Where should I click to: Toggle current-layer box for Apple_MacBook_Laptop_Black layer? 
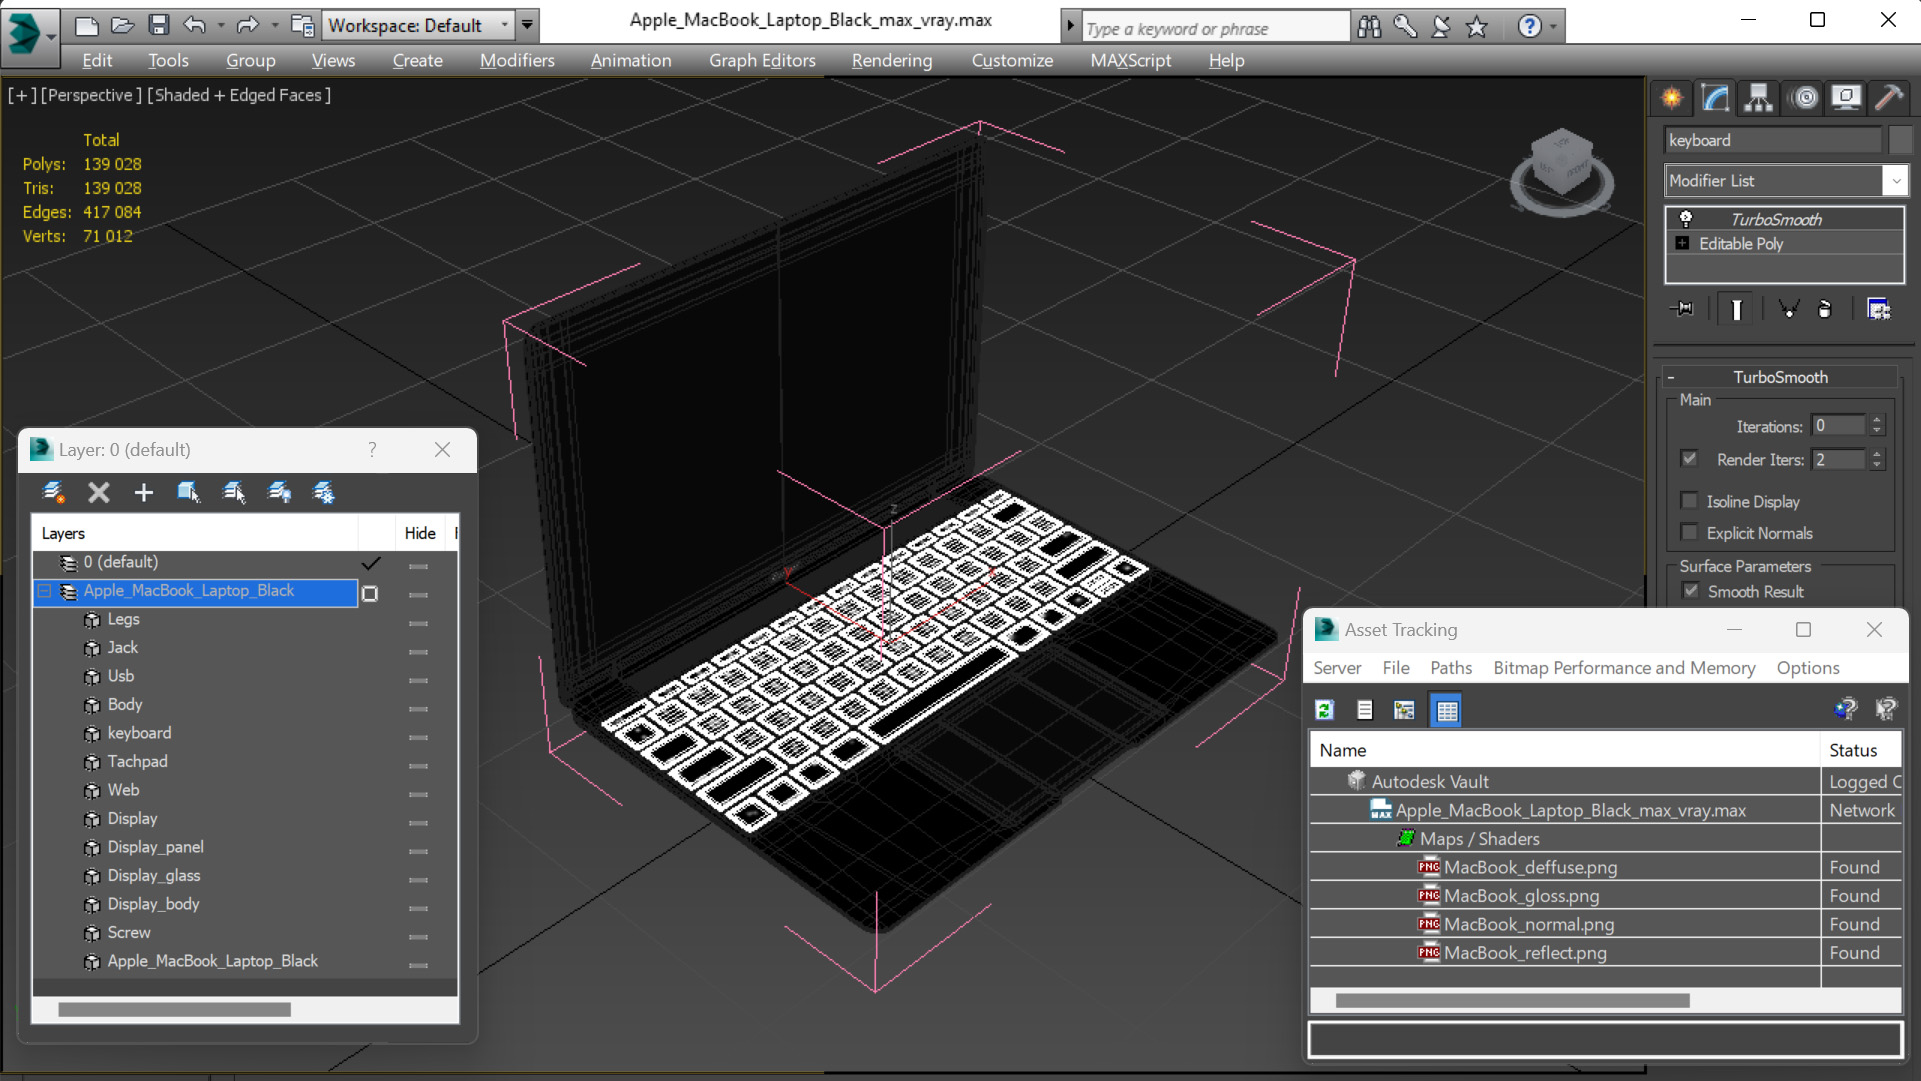(x=370, y=594)
